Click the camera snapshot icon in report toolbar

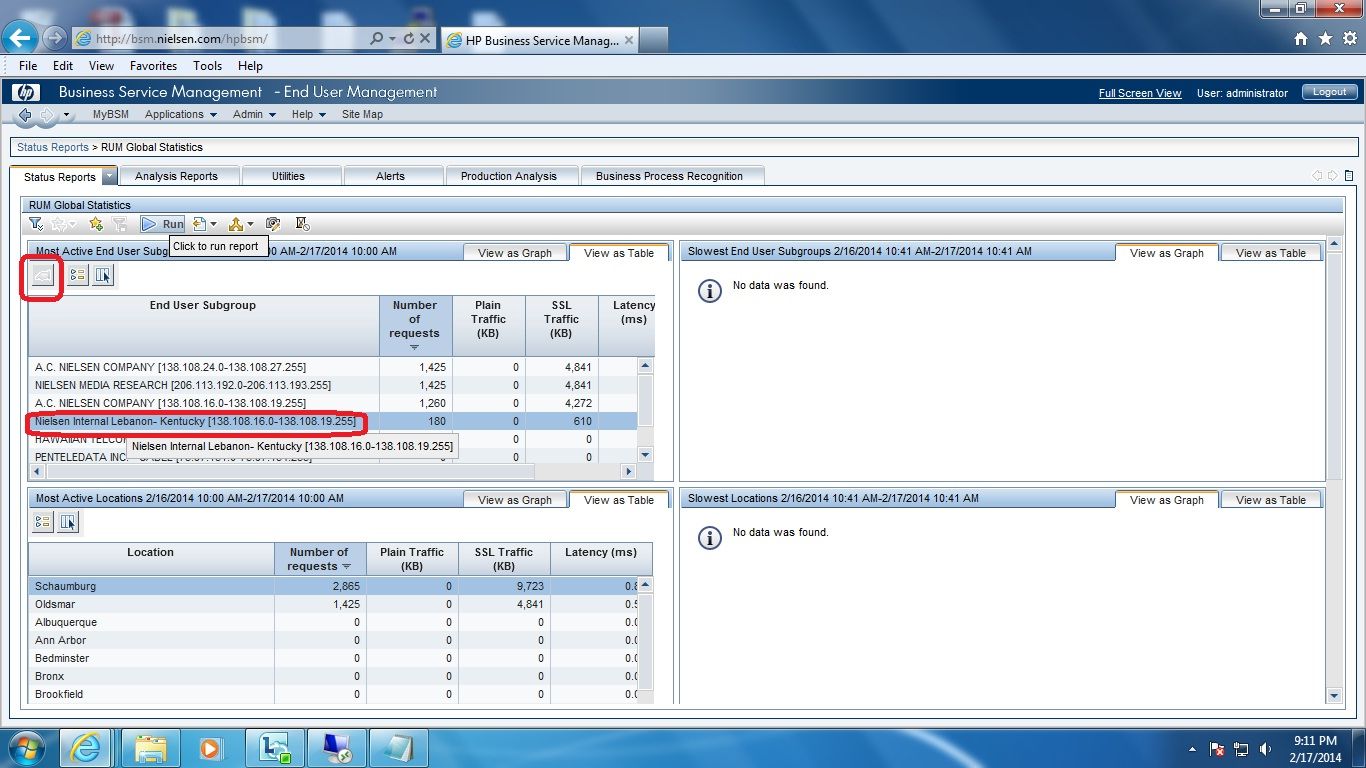point(273,224)
